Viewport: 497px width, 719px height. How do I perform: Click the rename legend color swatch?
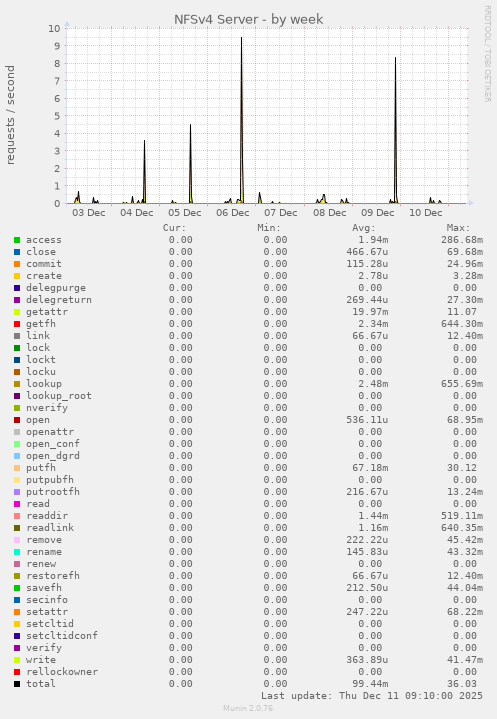click(x=17, y=552)
